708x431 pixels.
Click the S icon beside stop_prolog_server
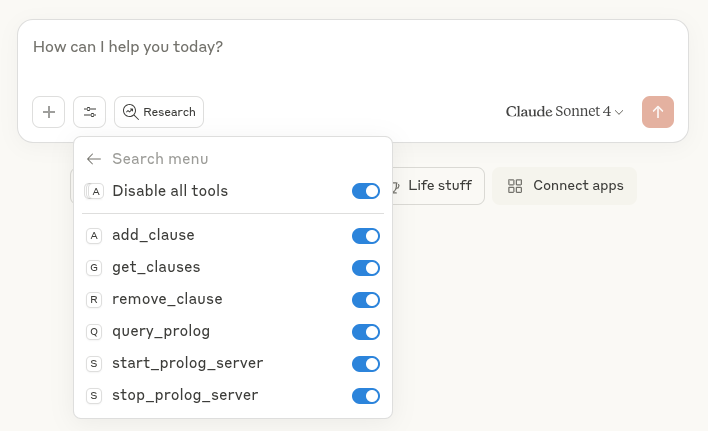pyautogui.click(x=94, y=396)
